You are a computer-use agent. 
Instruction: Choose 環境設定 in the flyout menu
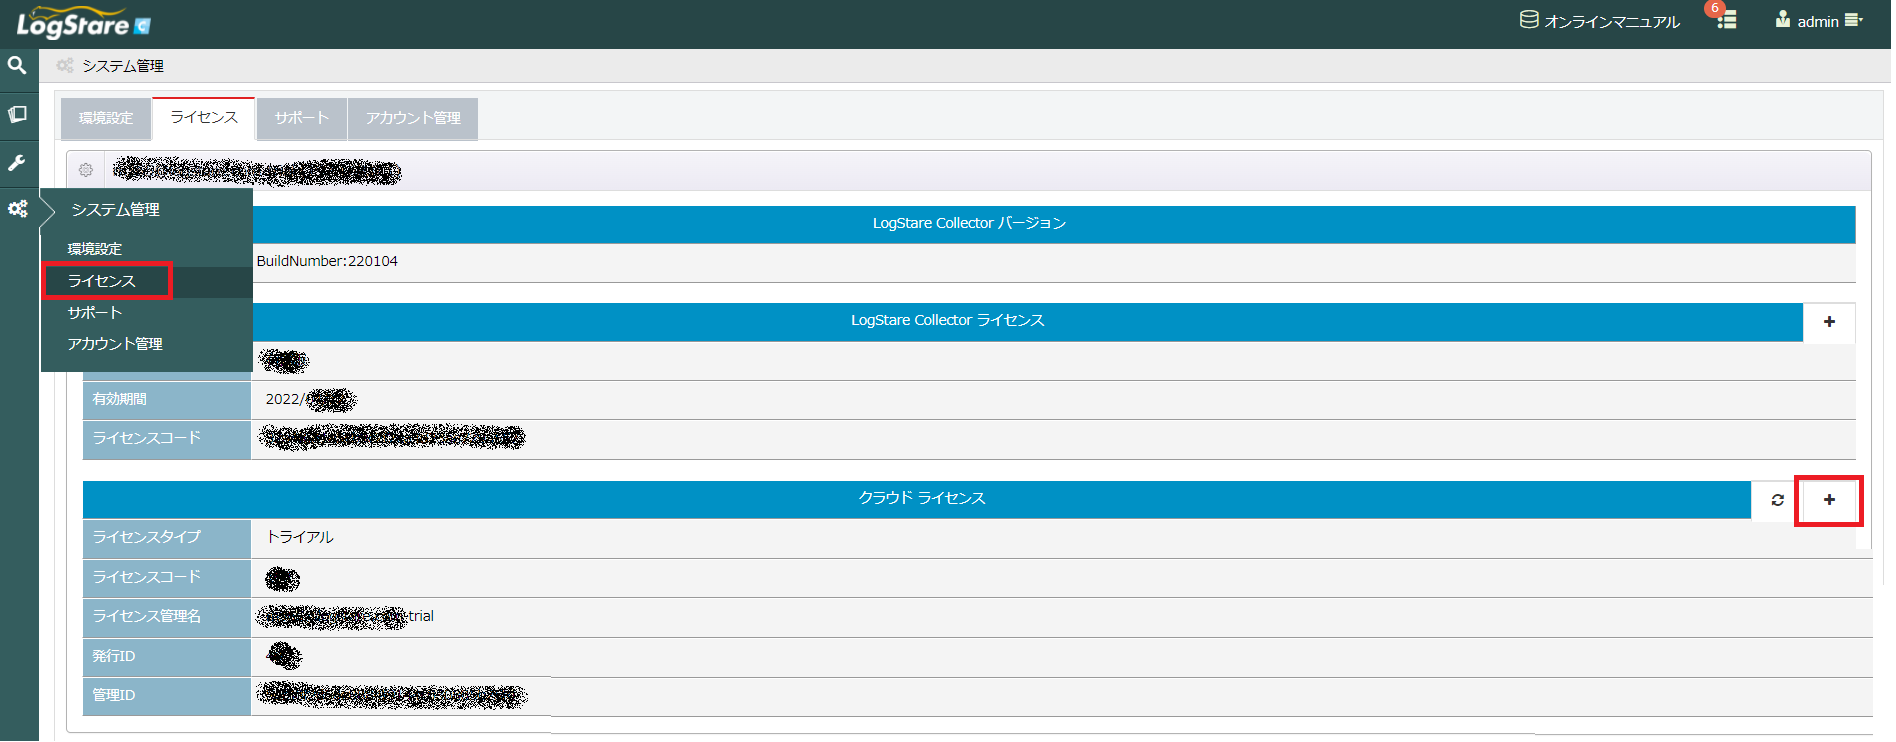point(95,249)
